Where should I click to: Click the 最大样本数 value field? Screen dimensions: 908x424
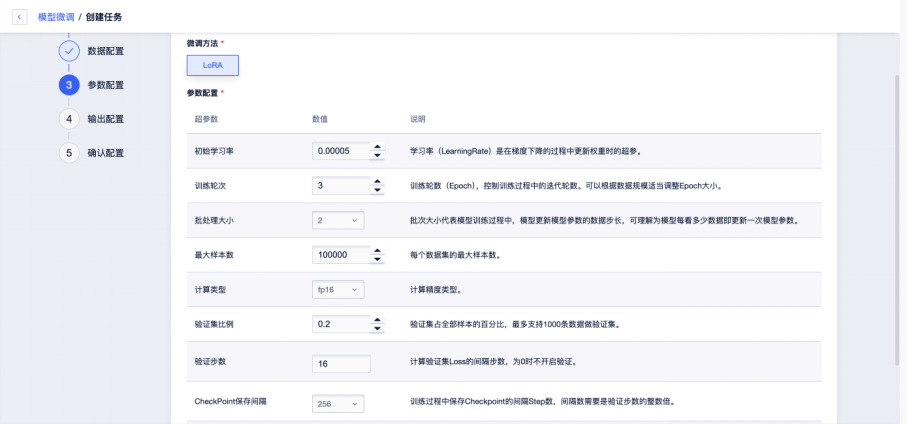pos(340,255)
